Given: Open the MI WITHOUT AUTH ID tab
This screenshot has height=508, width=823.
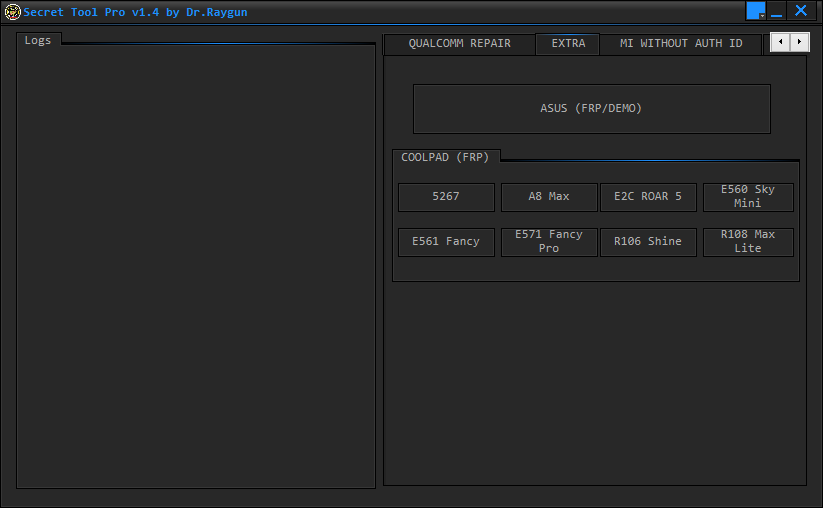Looking at the screenshot, I should pyautogui.click(x=681, y=44).
